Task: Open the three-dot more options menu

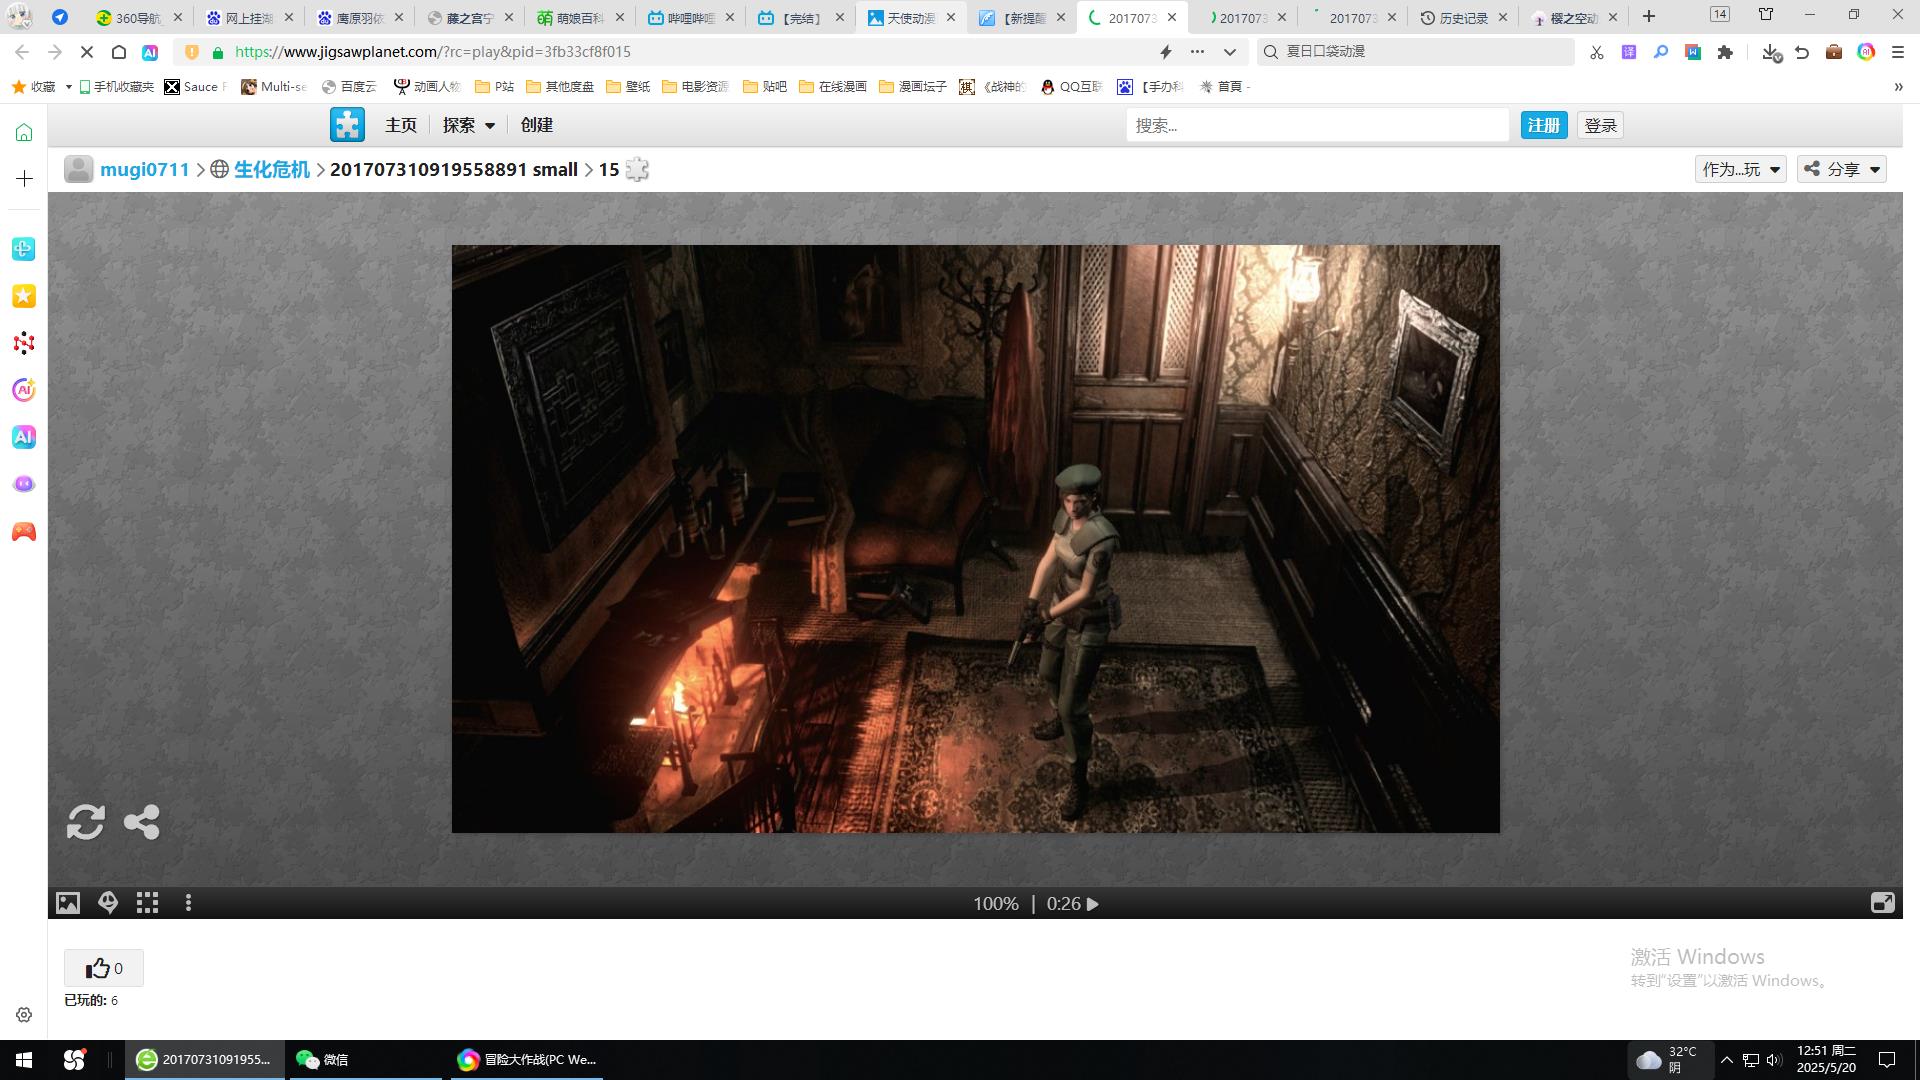Action: (188, 903)
